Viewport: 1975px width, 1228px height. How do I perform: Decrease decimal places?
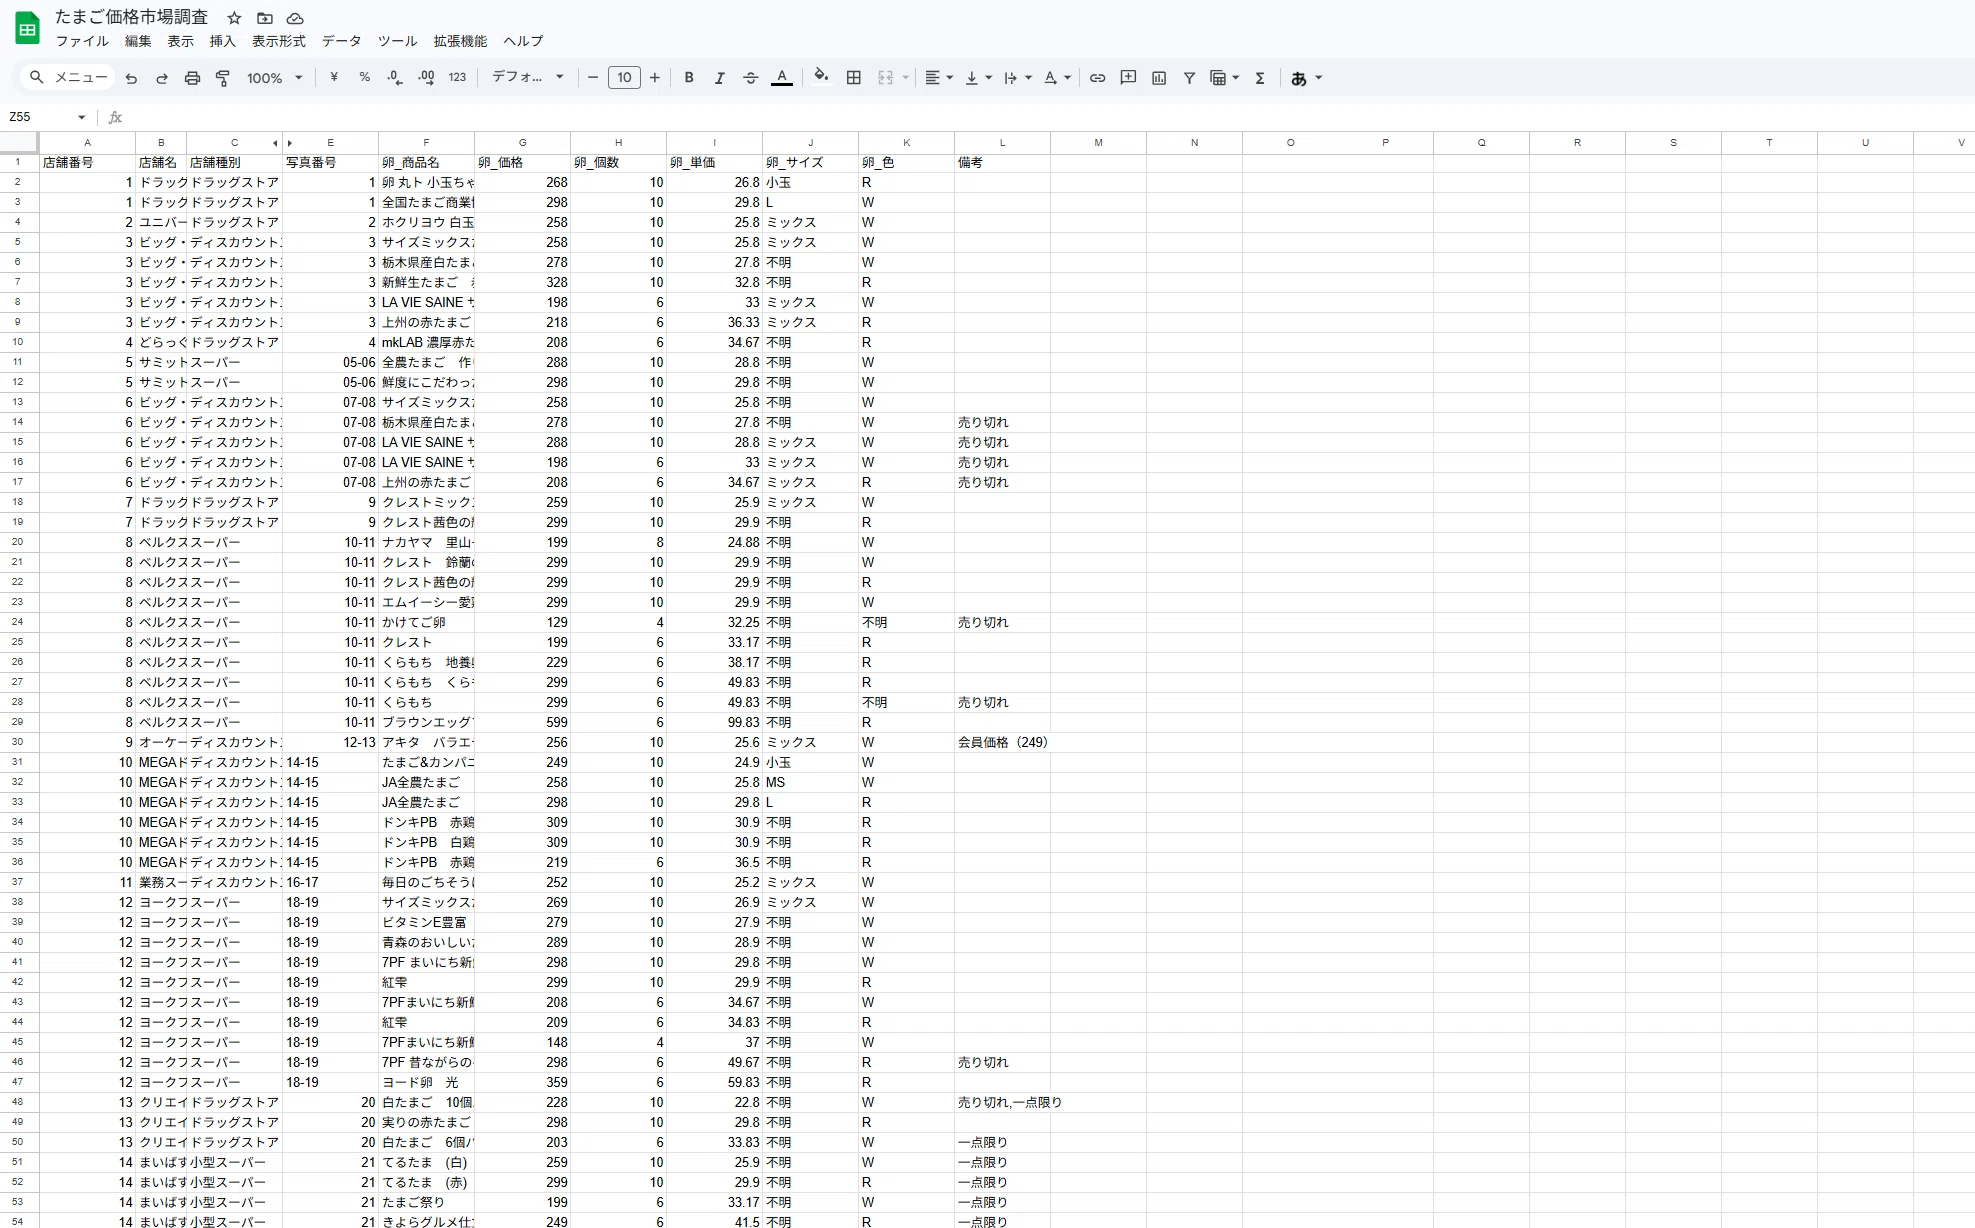point(395,78)
